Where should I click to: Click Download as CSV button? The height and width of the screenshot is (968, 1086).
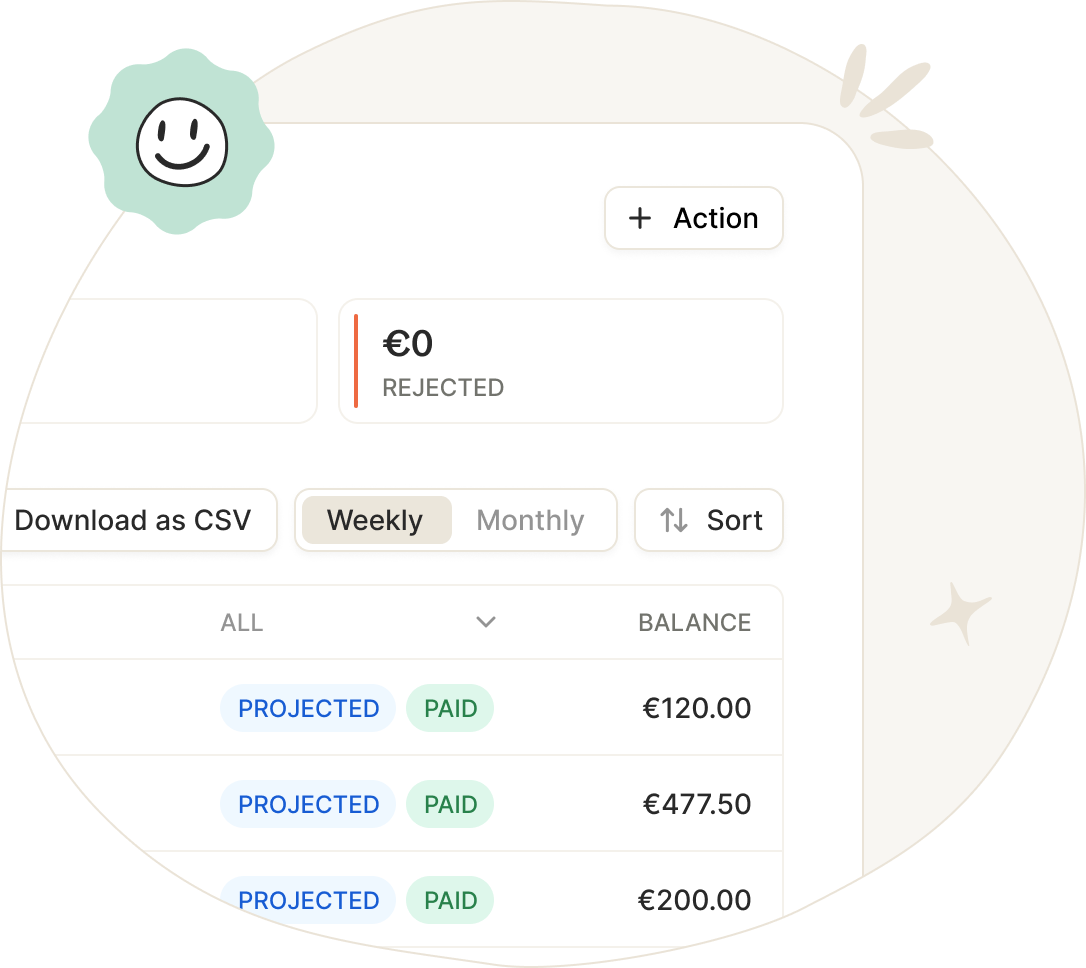[139, 520]
